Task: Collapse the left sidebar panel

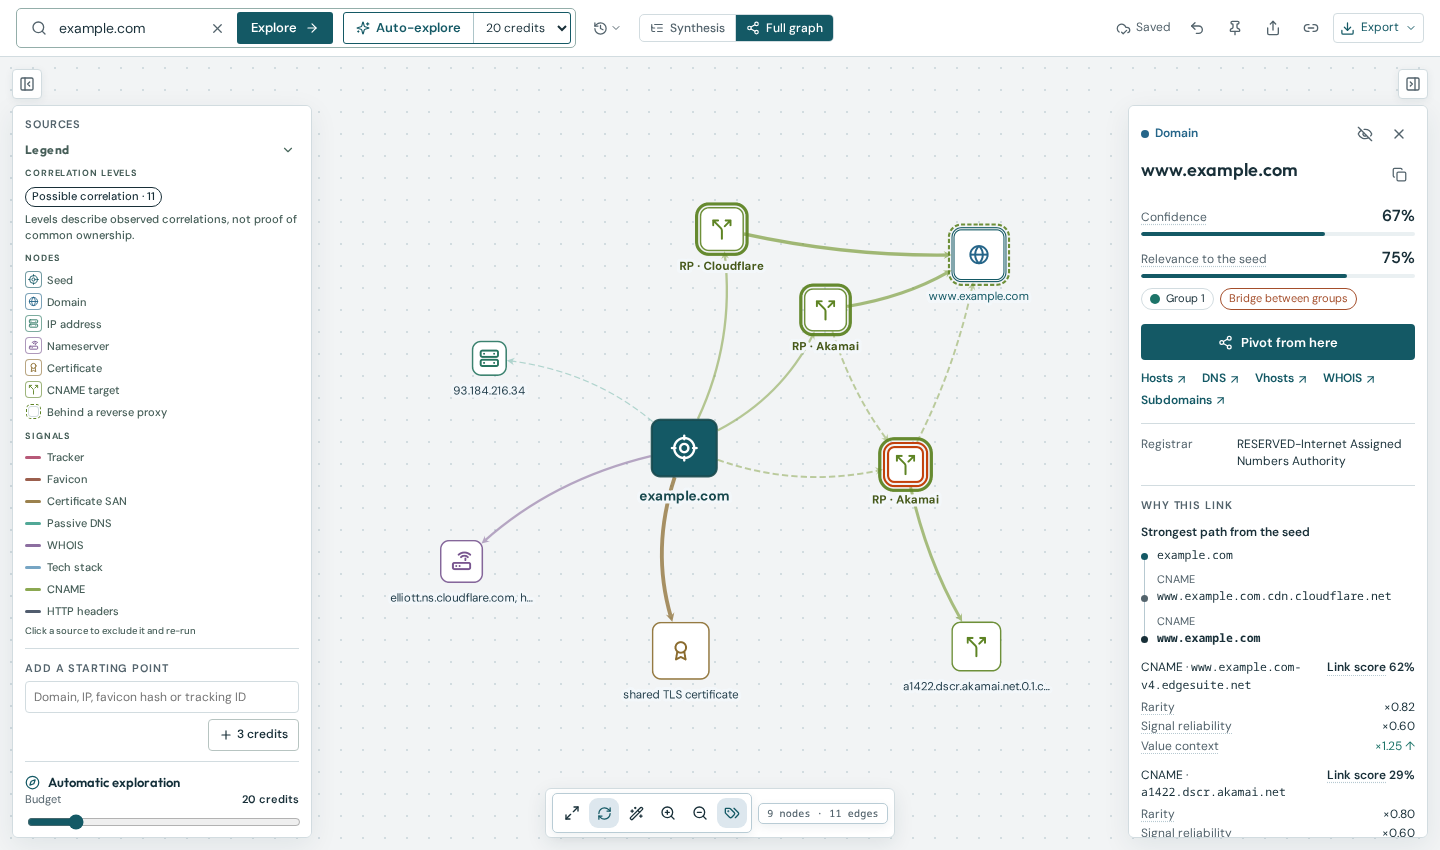Action: pyautogui.click(x=27, y=84)
